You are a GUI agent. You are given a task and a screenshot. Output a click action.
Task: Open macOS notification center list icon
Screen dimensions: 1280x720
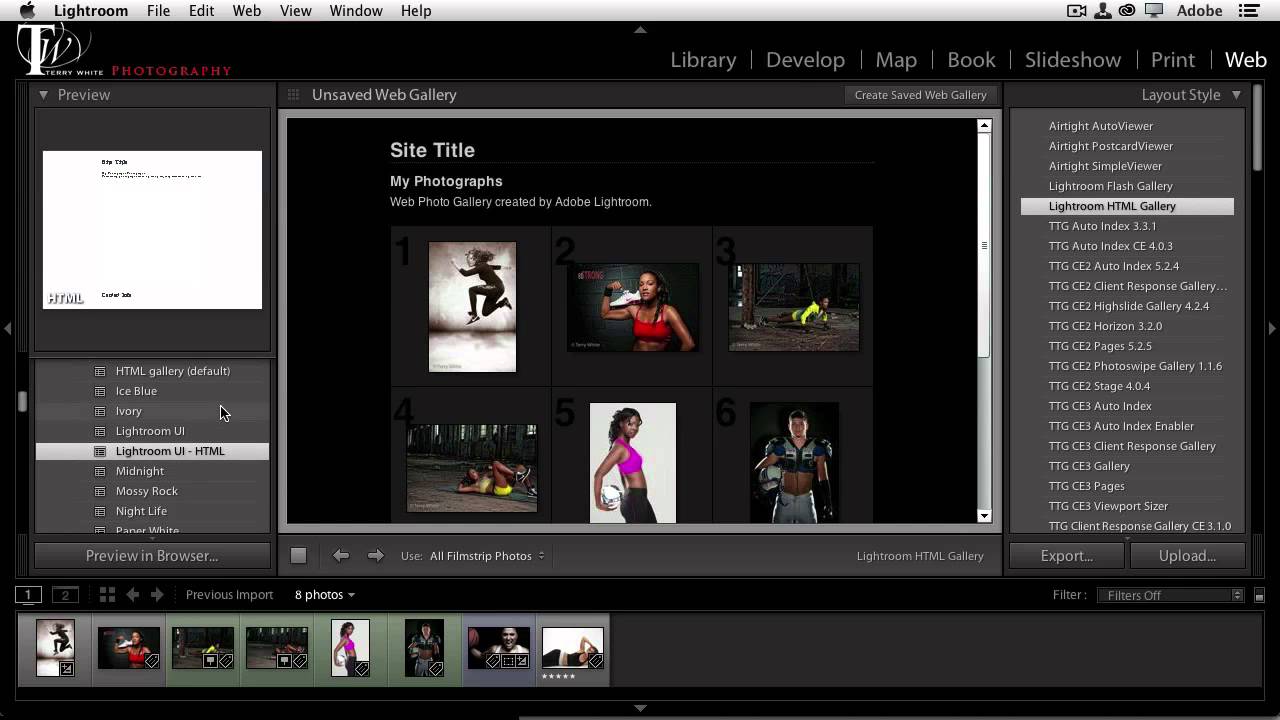[1249, 11]
